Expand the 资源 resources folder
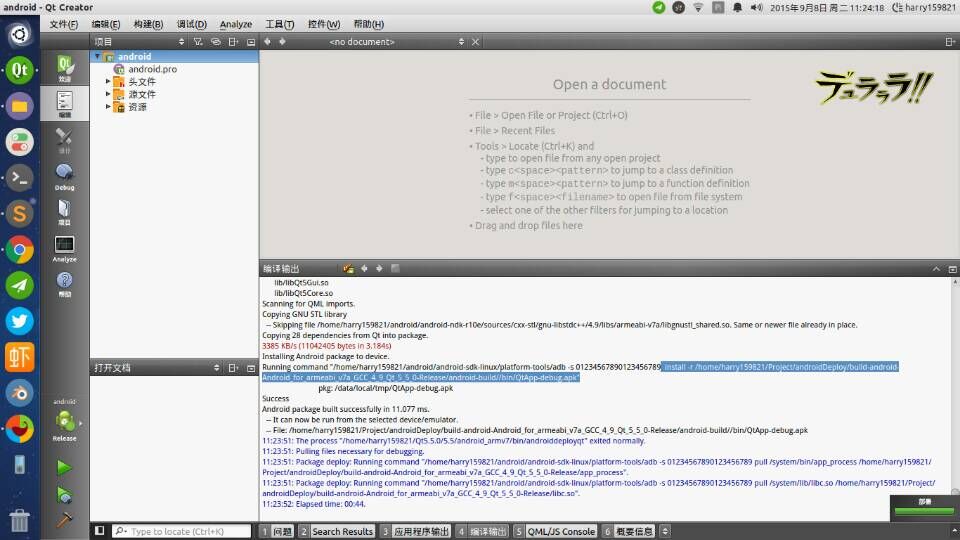 coord(108,107)
